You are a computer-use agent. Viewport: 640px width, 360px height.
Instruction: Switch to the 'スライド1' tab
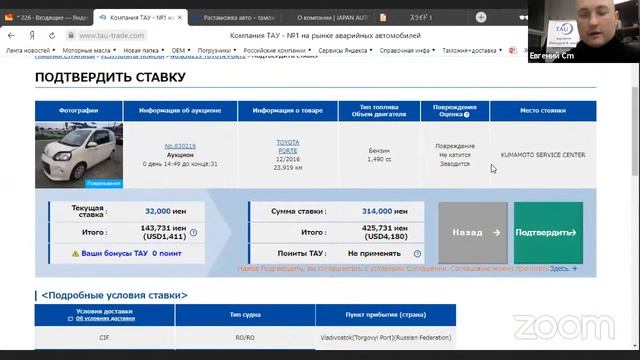point(420,18)
